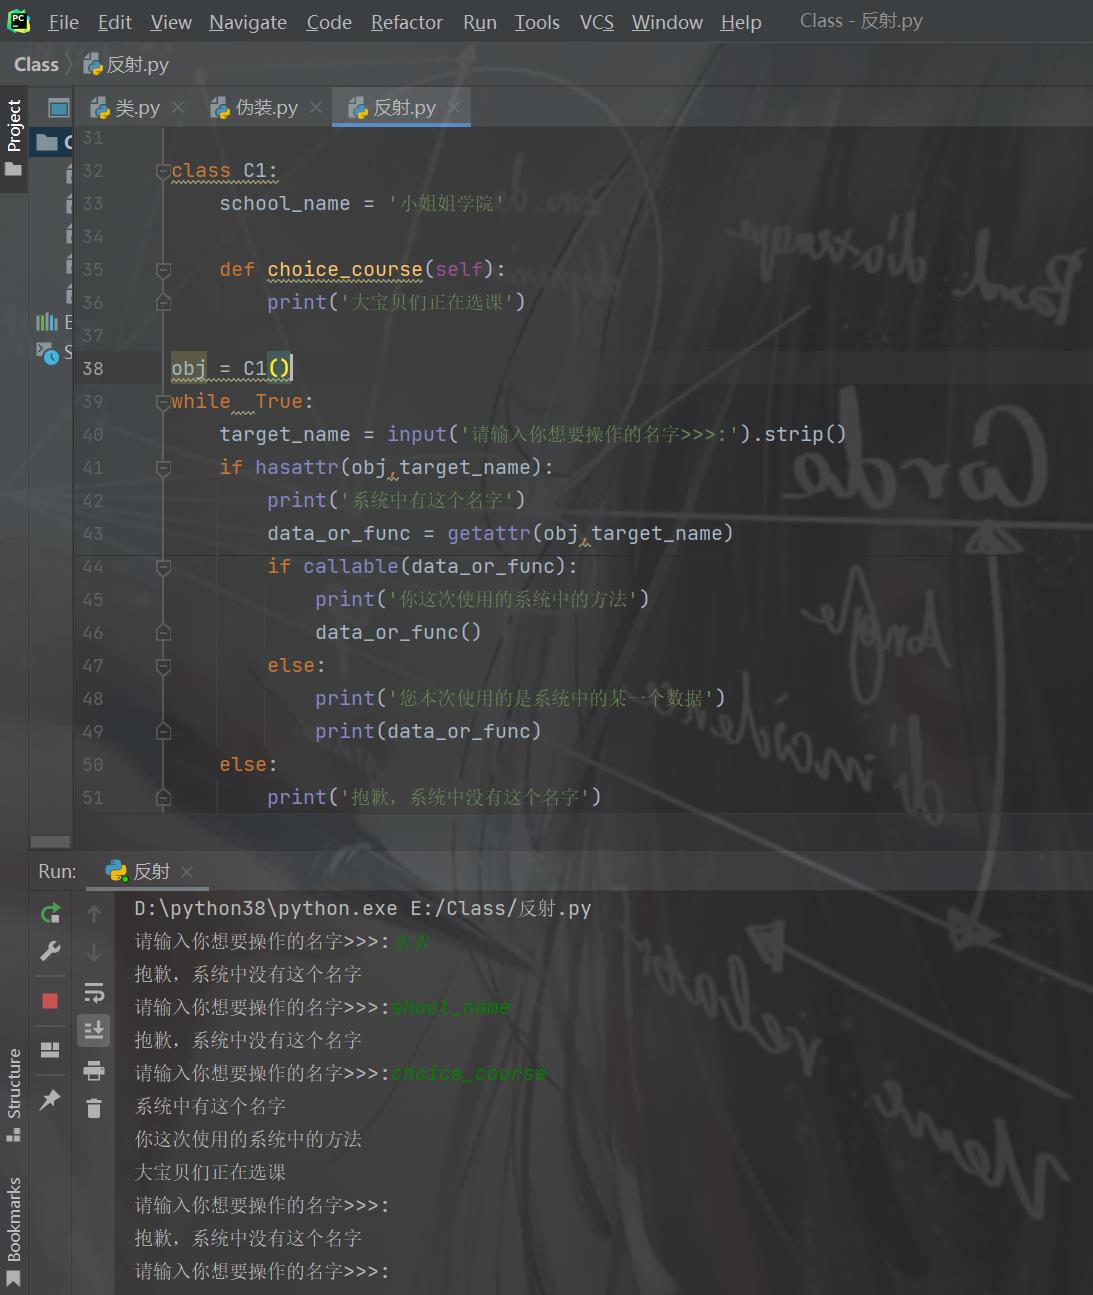Click the fold end marker at line 51
The width and height of the screenshot is (1093, 1295).
[163, 798]
